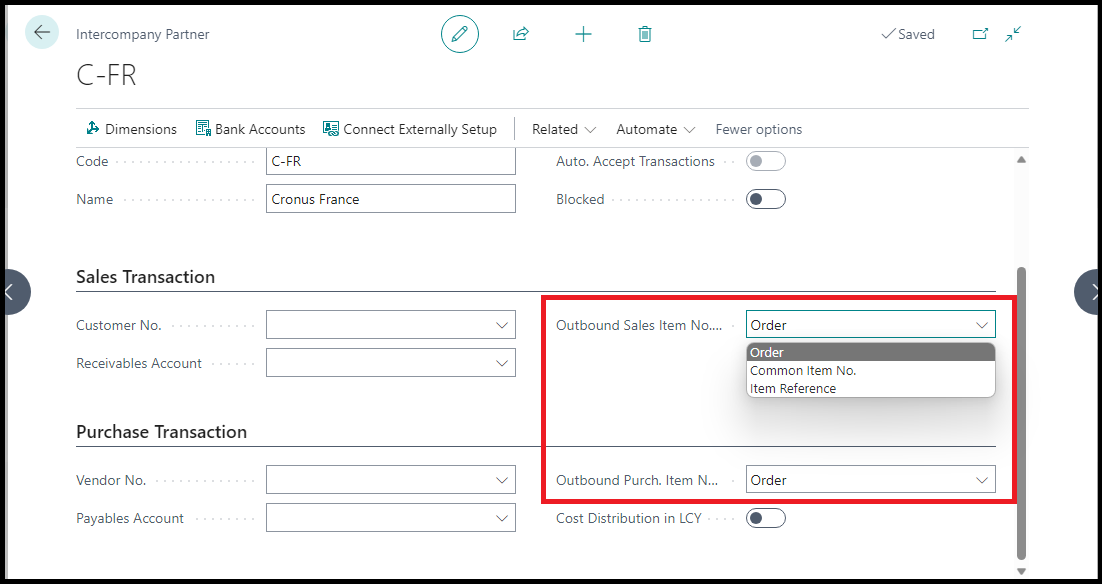1102x584 pixels.
Task: Open page in new window icon
Action: [980, 34]
